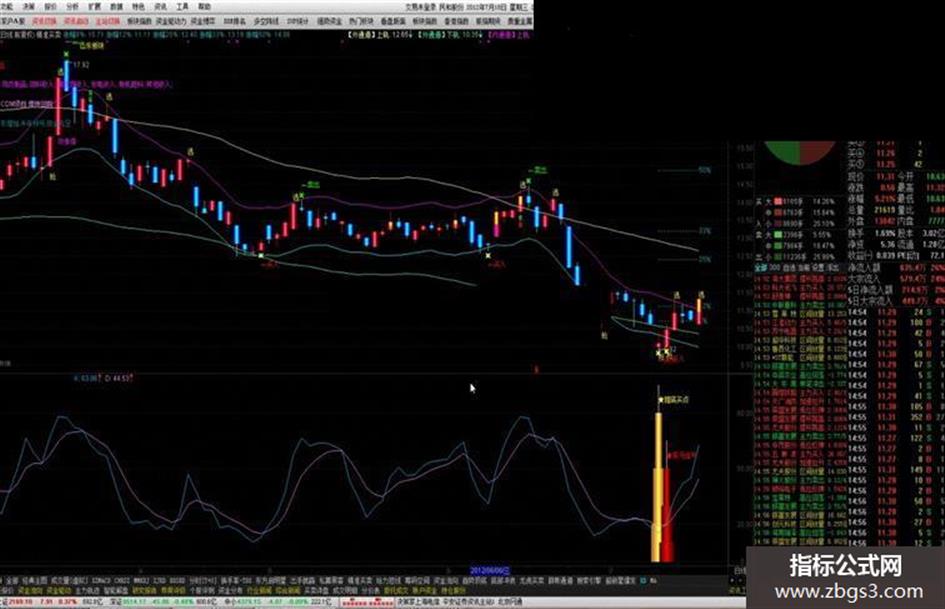Select 热门板块 in the toolbar

point(361,21)
